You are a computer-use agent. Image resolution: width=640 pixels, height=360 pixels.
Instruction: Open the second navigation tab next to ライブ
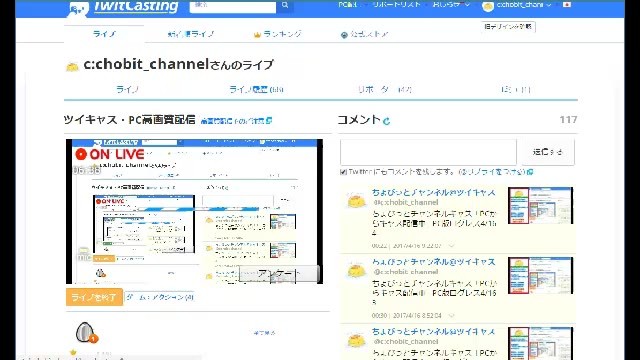pyautogui.click(x=191, y=34)
